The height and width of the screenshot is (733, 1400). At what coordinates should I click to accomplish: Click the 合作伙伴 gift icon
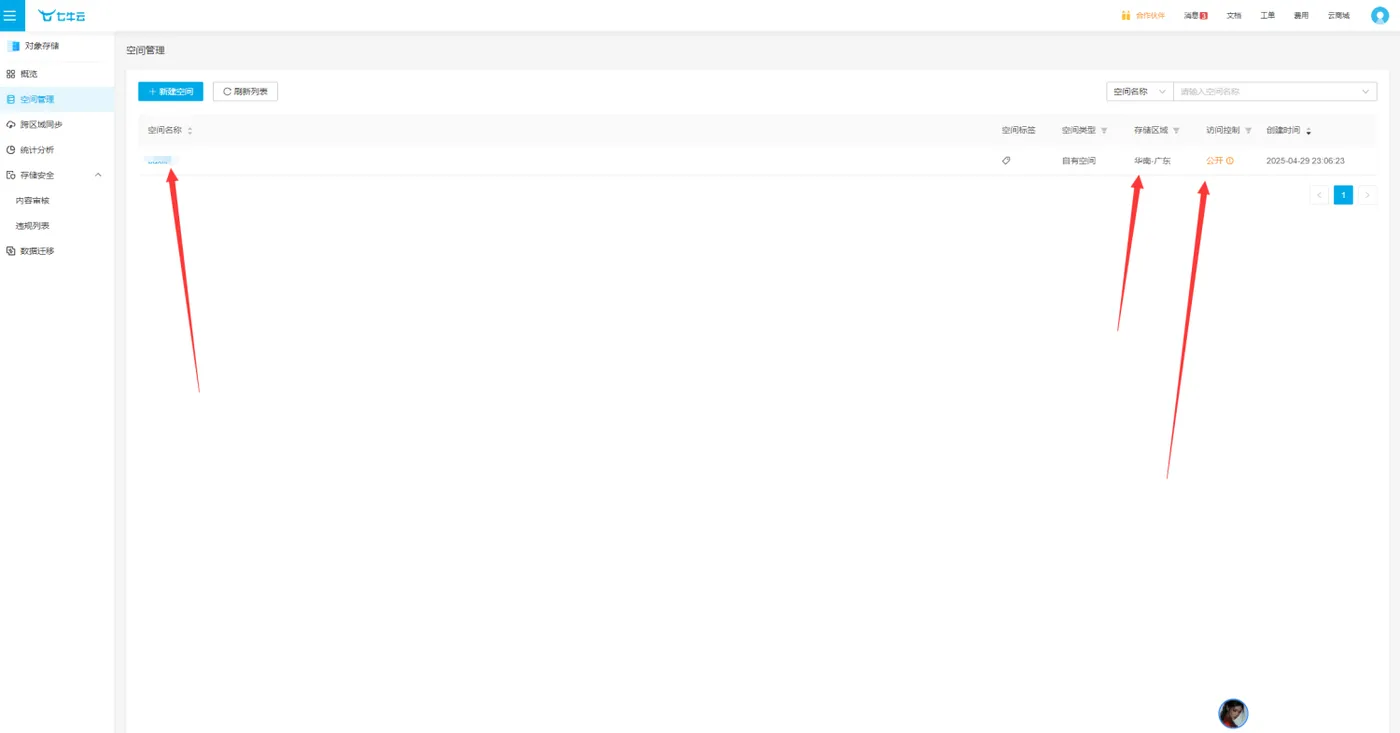1126,15
